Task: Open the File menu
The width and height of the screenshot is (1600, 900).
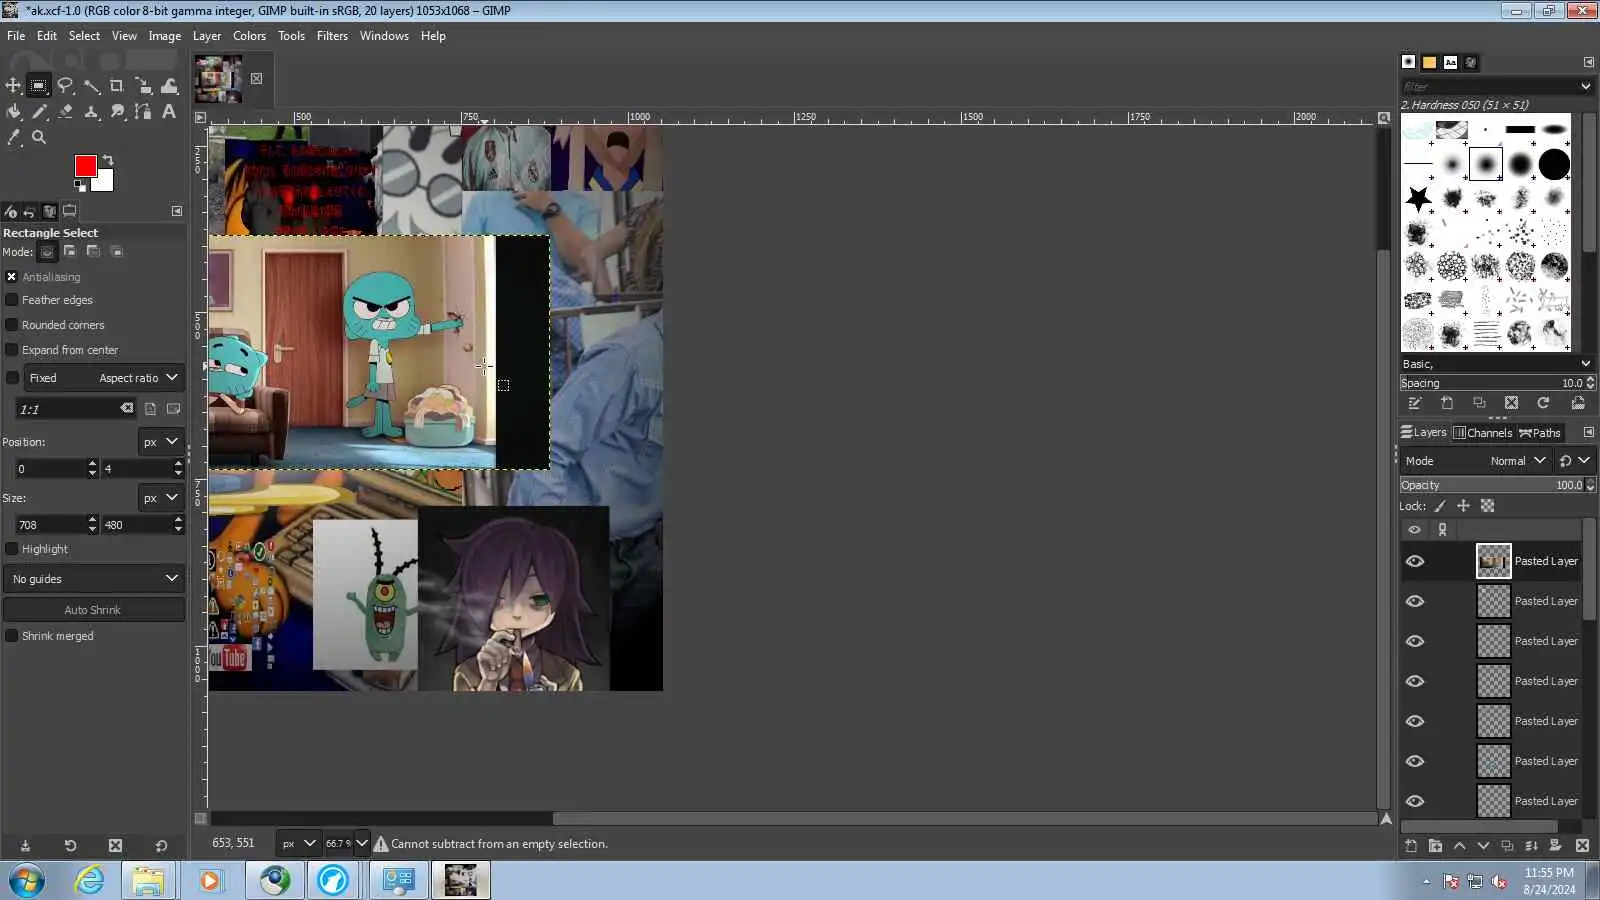Action: [16, 36]
